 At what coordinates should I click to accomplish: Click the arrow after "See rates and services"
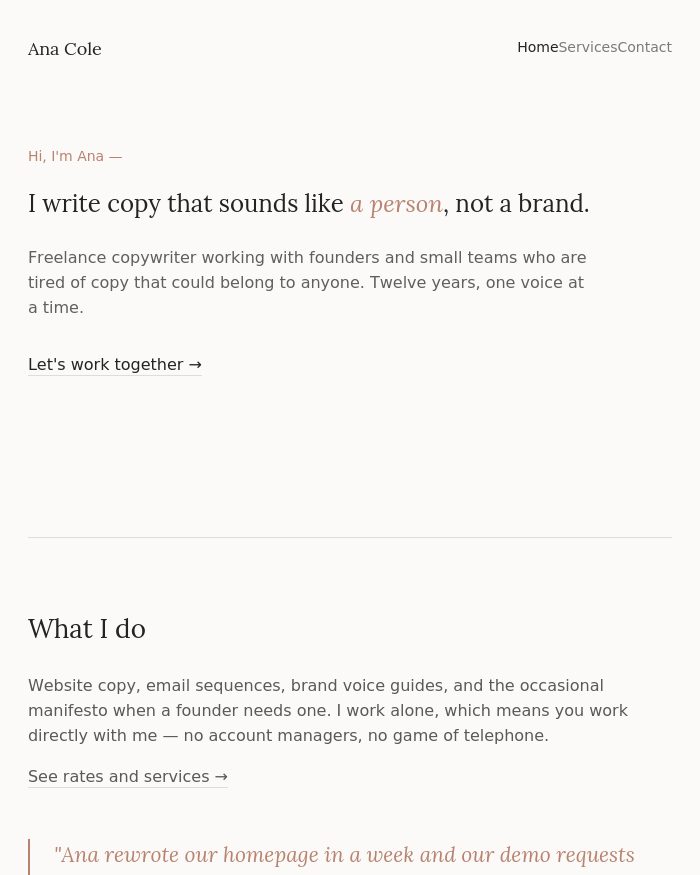(x=221, y=777)
